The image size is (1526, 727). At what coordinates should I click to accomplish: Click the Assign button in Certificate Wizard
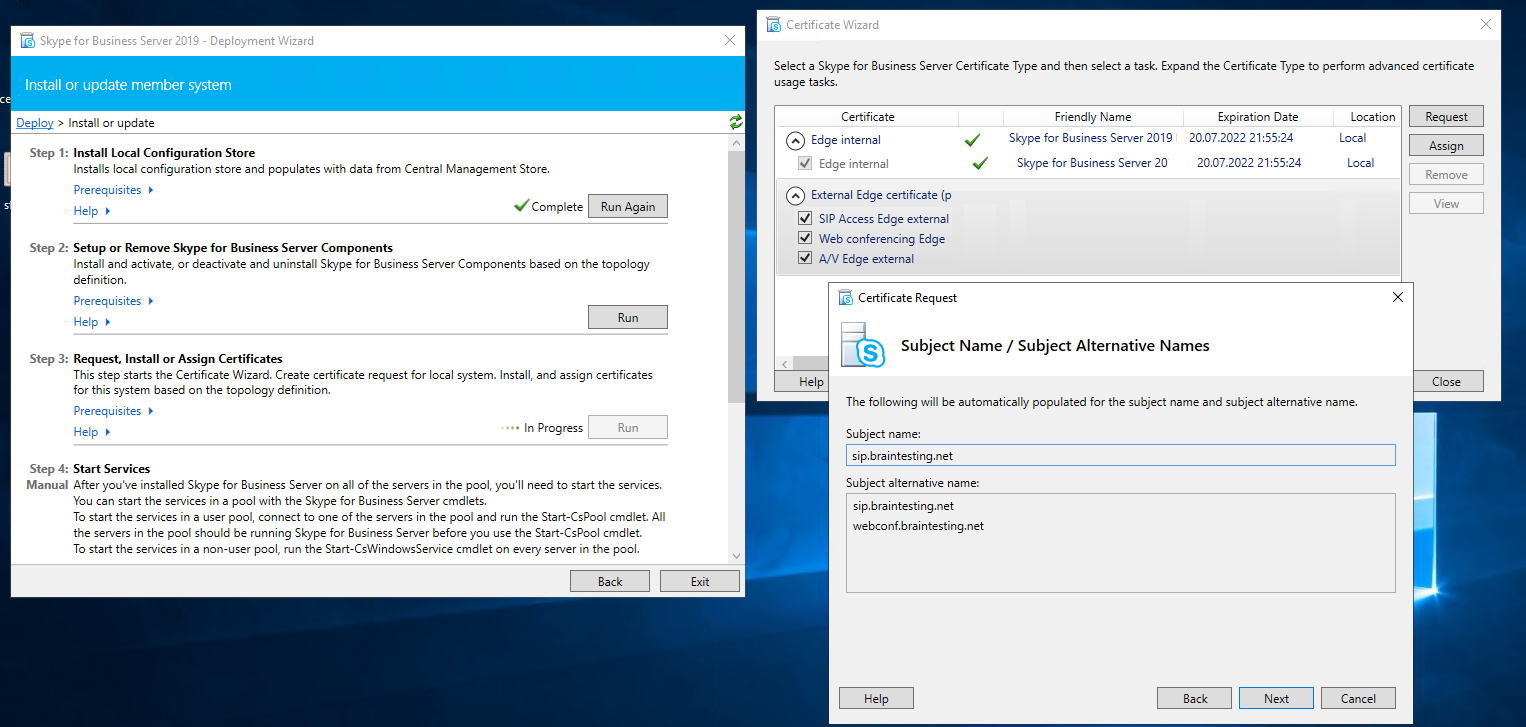click(x=1445, y=146)
